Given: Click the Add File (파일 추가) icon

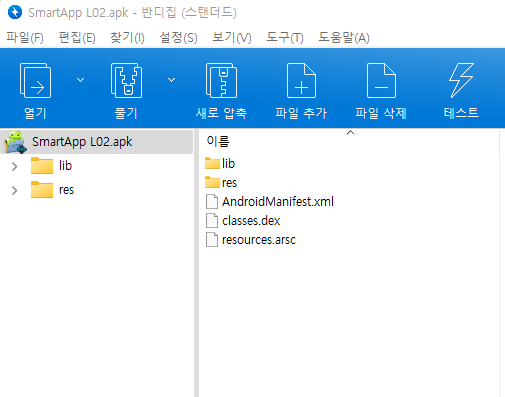Looking at the screenshot, I should [301, 80].
